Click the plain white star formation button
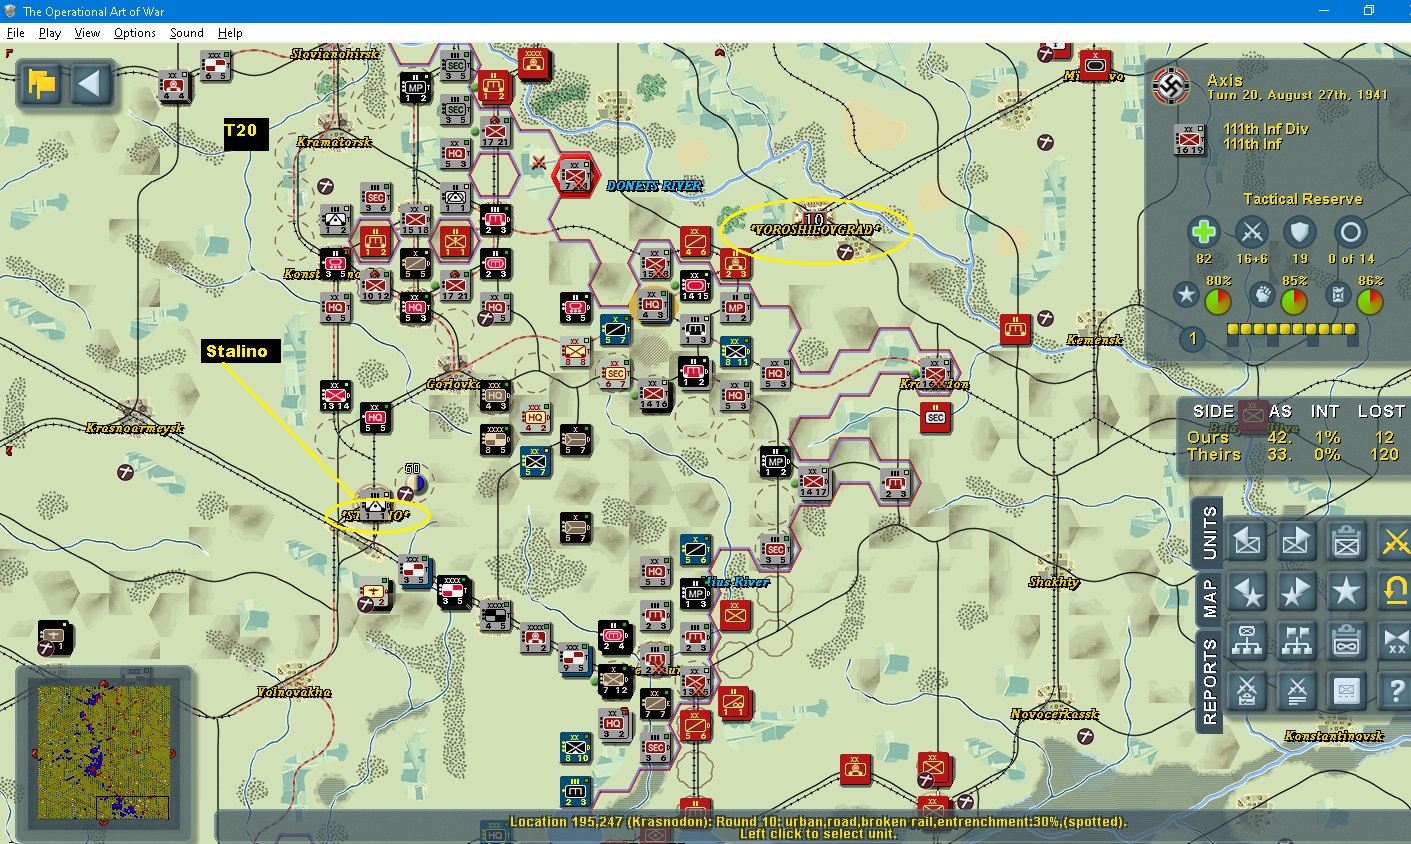This screenshot has height=844, width=1411. (x=1346, y=591)
